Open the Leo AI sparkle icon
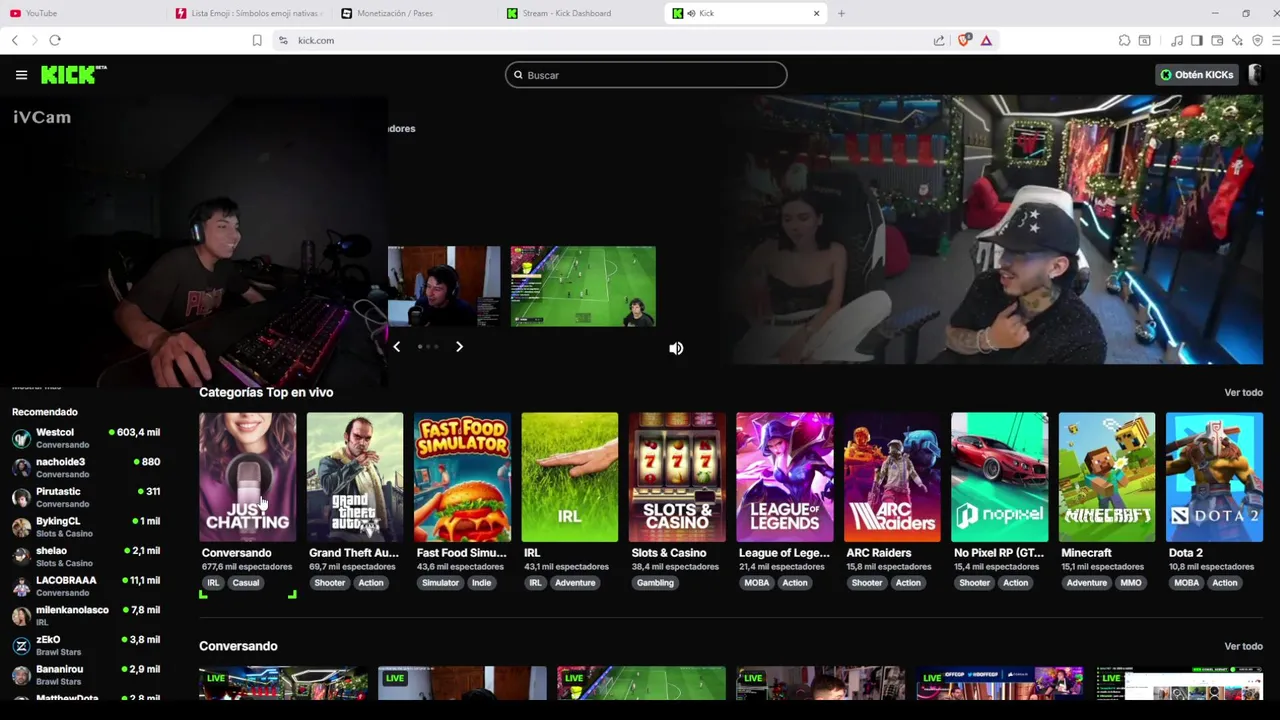The height and width of the screenshot is (720, 1280). [1237, 40]
